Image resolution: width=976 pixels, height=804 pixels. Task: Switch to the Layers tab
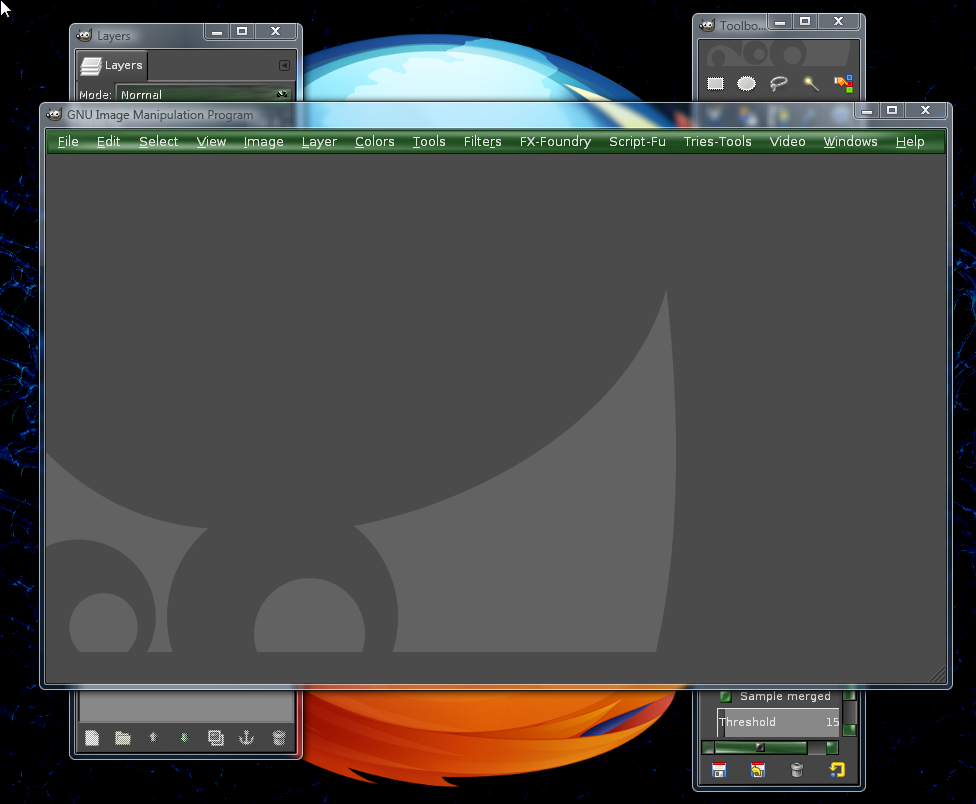pos(111,65)
